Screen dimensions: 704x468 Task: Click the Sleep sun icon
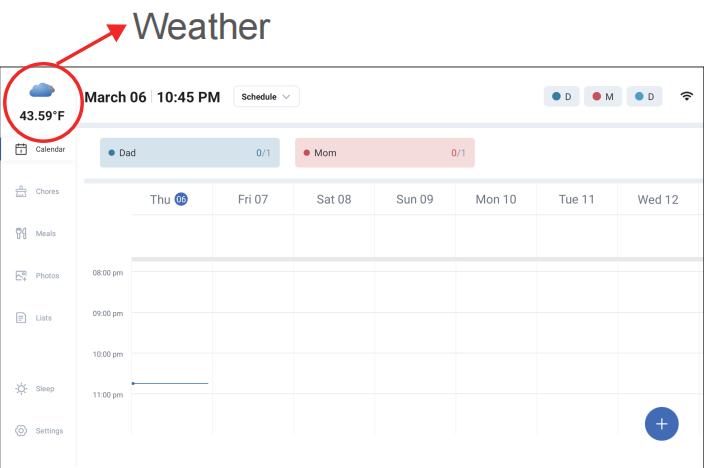pyautogui.click(x=21, y=389)
